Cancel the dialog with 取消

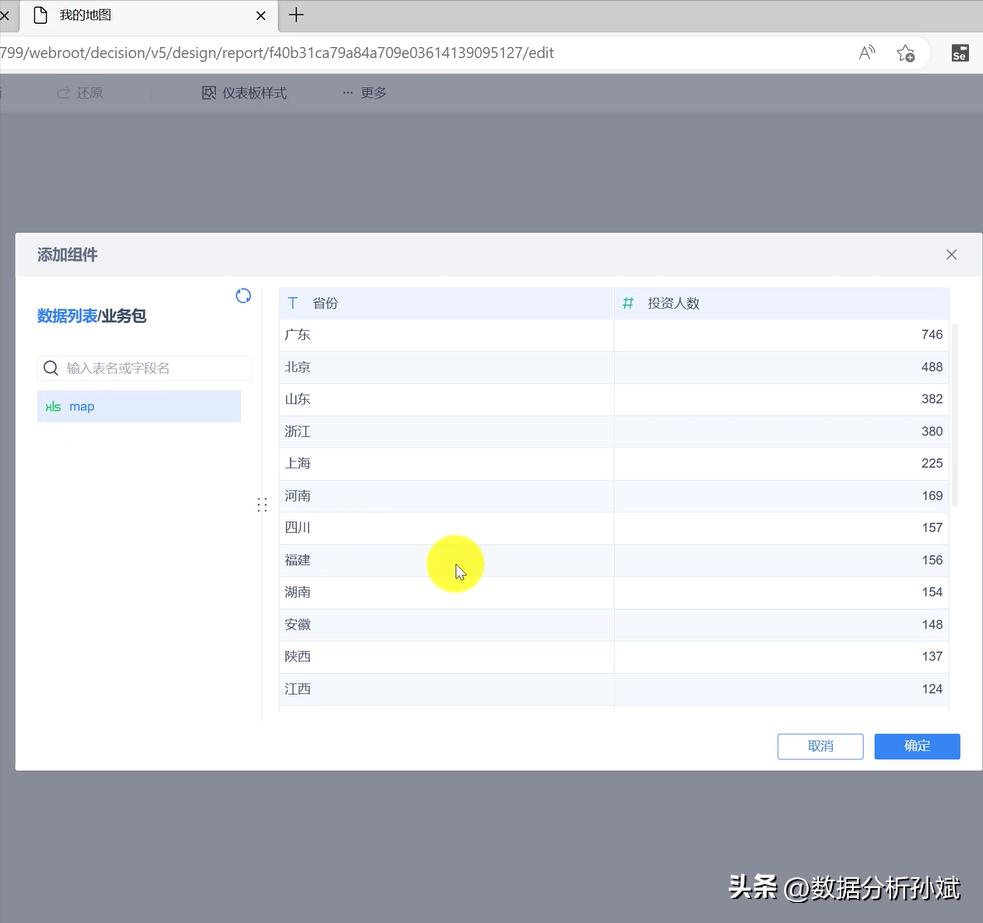[820, 746]
